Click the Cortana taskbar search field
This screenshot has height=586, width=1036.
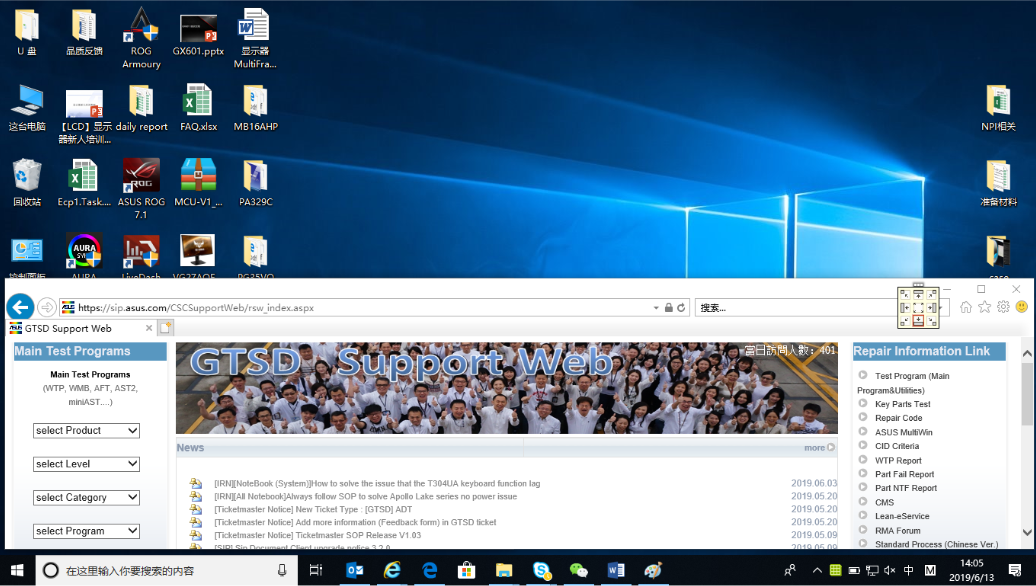(x=164, y=570)
